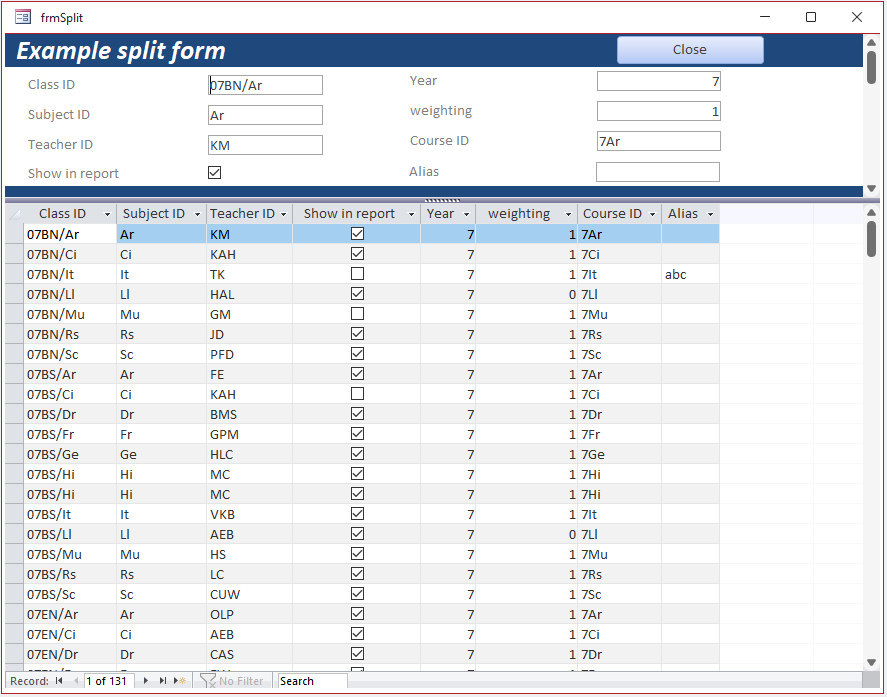Check Show in report for row 07BN/It
This screenshot has width=887, height=697.
pyautogui.click(x=357, y=274)
